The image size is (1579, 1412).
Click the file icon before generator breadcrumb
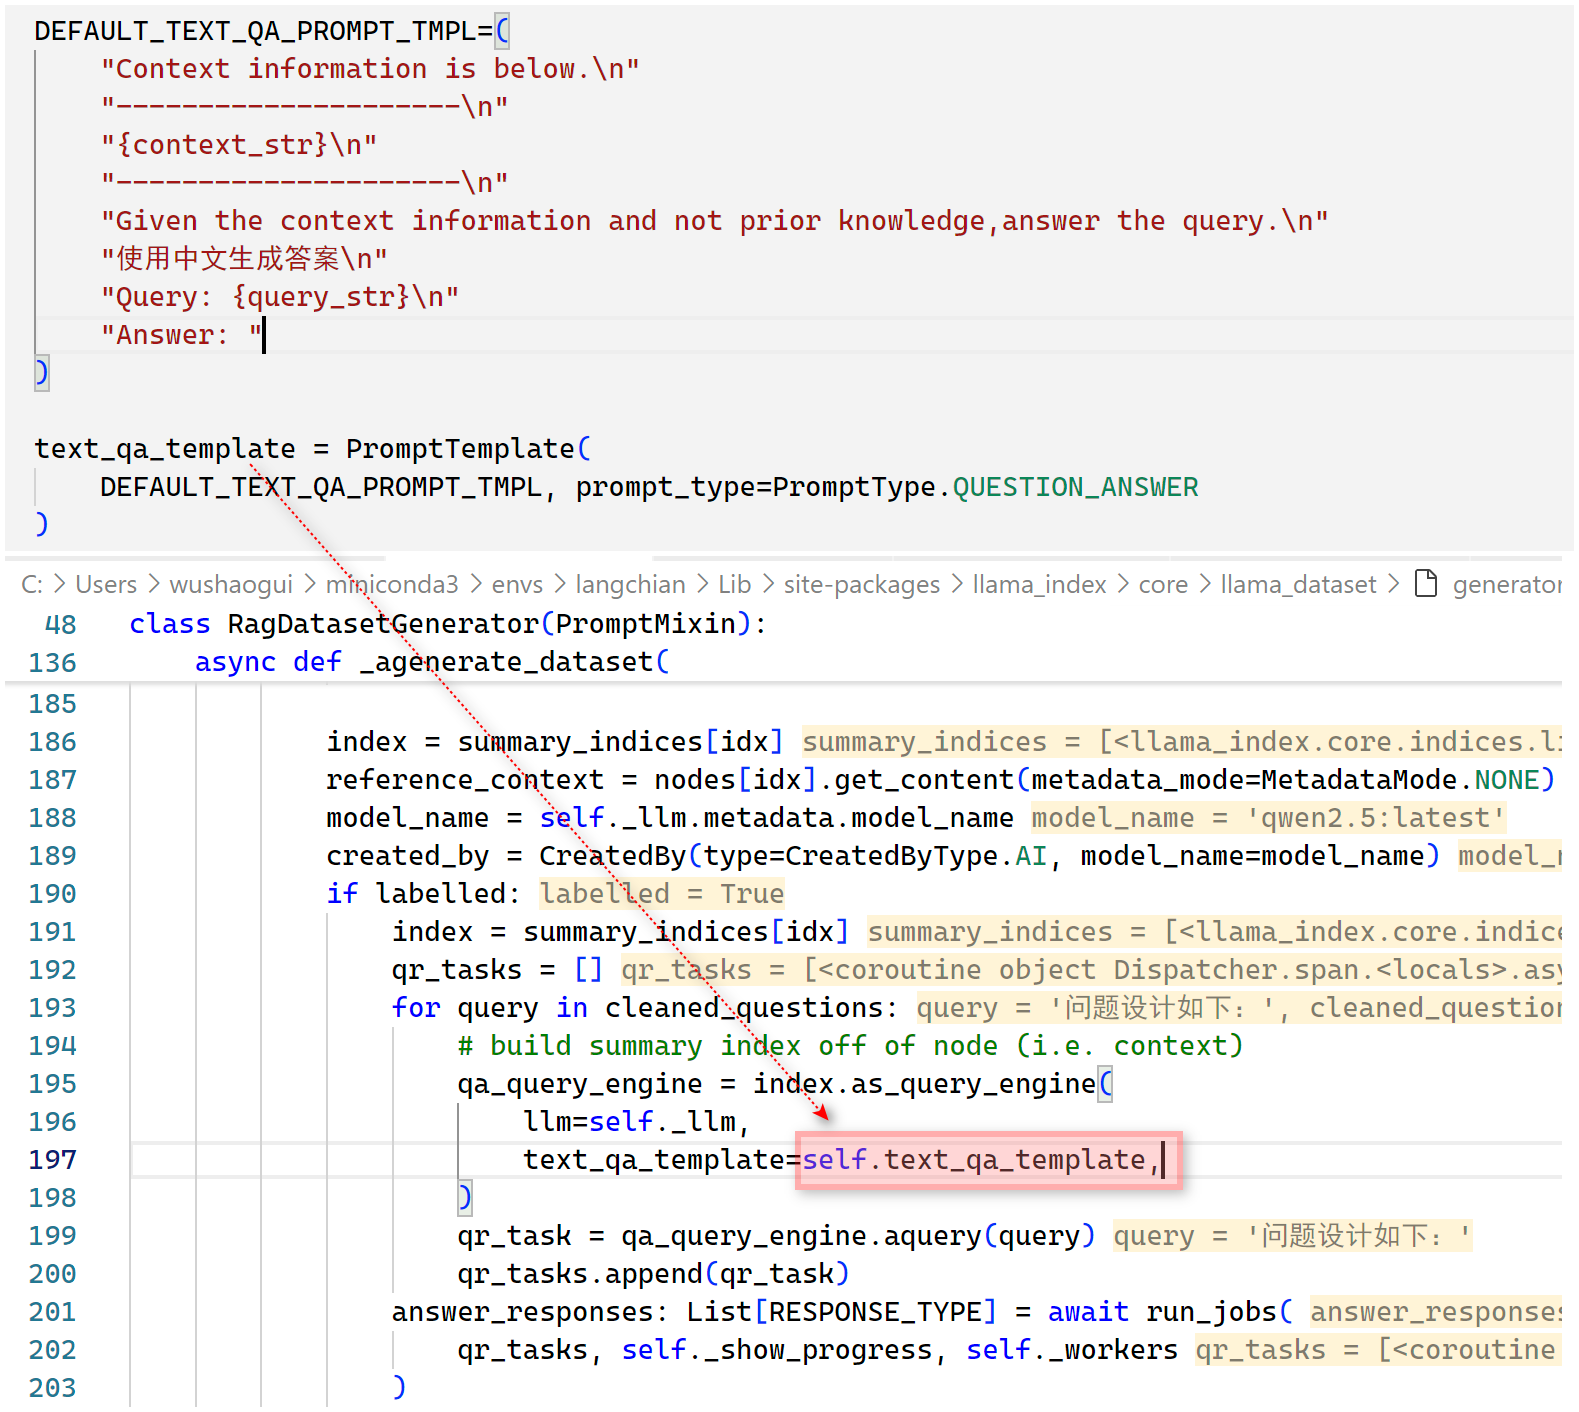(x=1426, y=583)
